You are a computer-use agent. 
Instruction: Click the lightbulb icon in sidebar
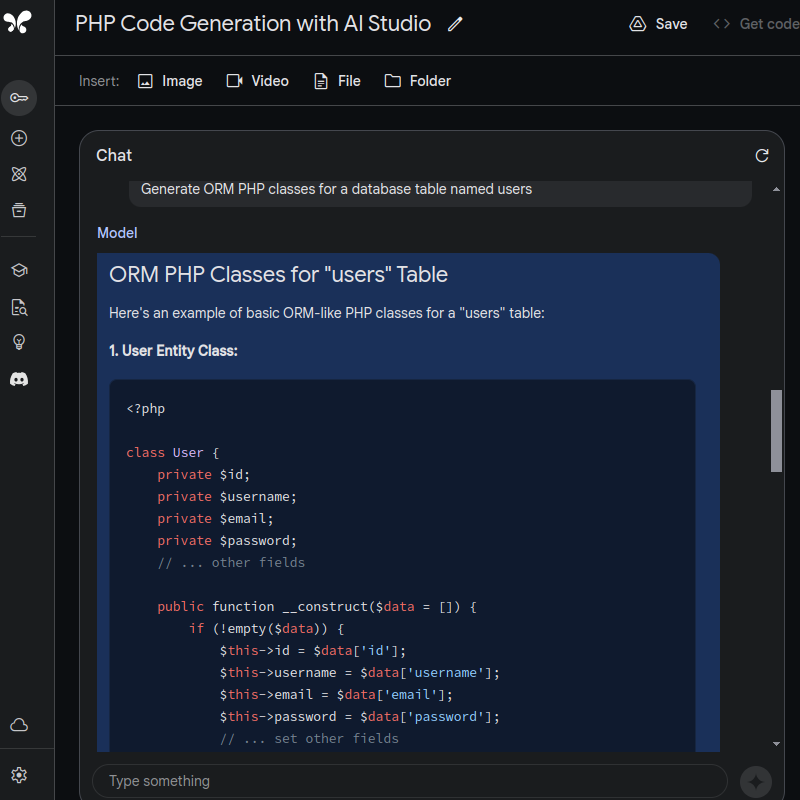(18, 343)
